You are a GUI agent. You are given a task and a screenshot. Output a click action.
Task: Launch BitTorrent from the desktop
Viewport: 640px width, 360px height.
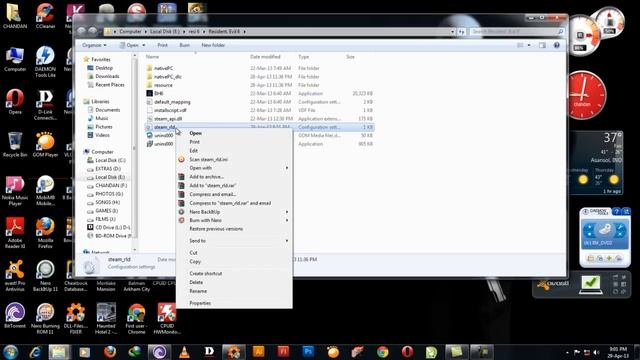click(x=15, y=315)
